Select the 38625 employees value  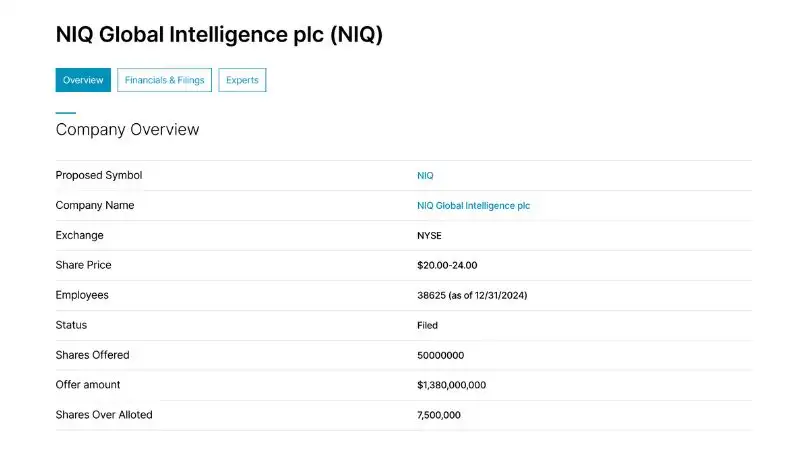(472, 295)
